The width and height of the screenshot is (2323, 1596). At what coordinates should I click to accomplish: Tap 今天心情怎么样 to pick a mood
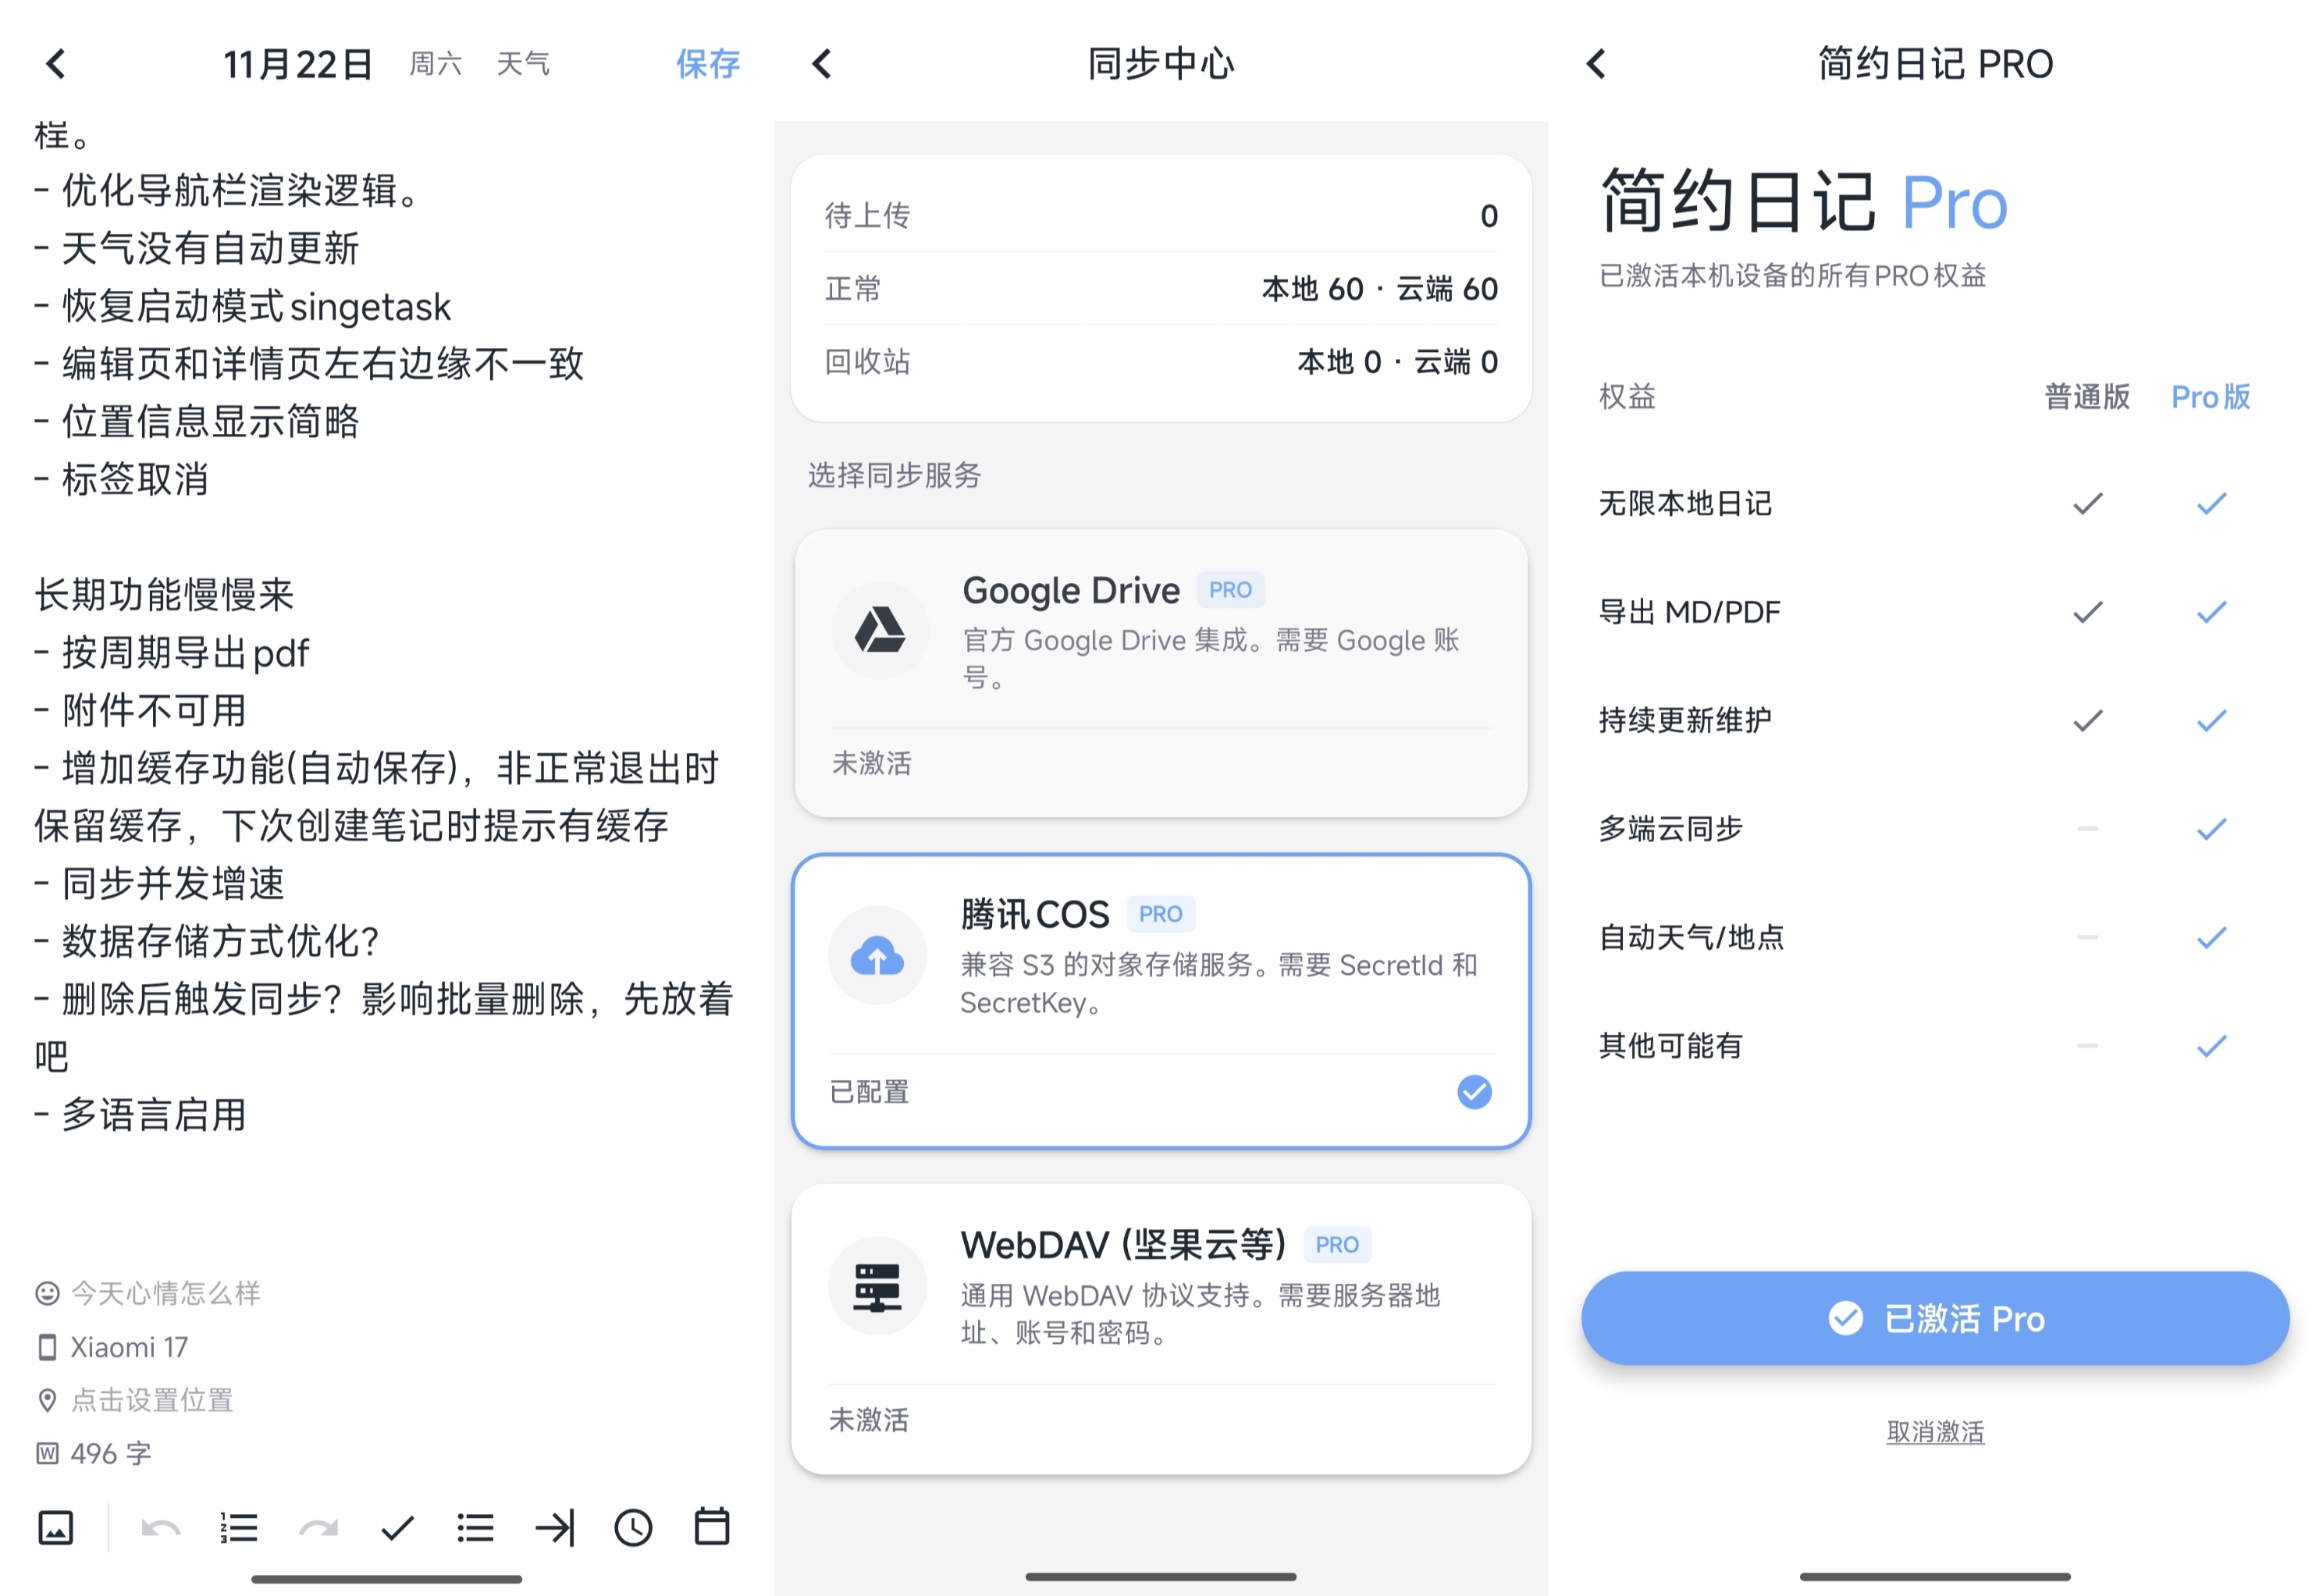(165, 1293)
